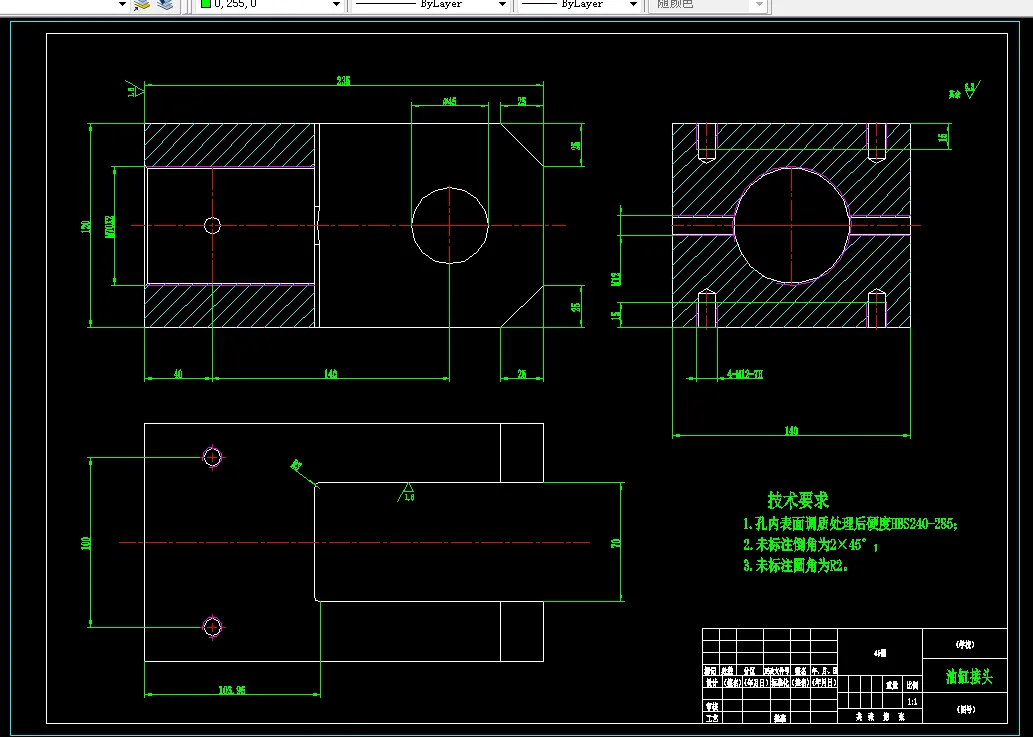Image resolution: width=1033 pixels, height=737 pixels.
Task: Select the 235 overall length dimension
Action: tap(343, 81)
